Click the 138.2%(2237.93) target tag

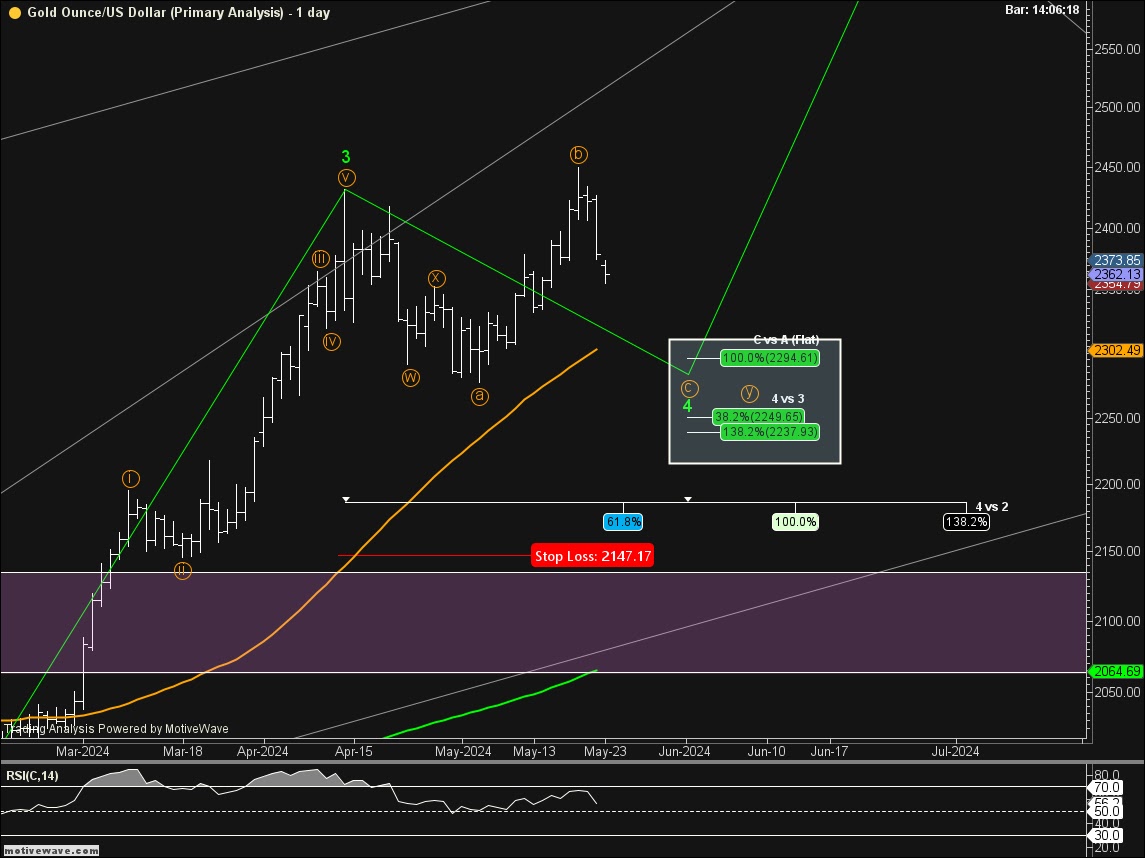770,432
